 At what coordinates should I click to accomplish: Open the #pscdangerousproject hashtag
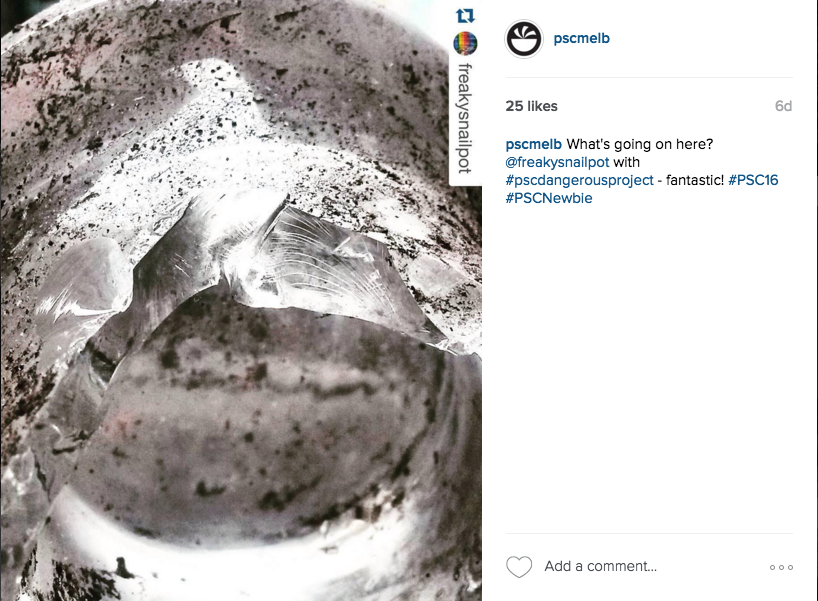[579, 180]
